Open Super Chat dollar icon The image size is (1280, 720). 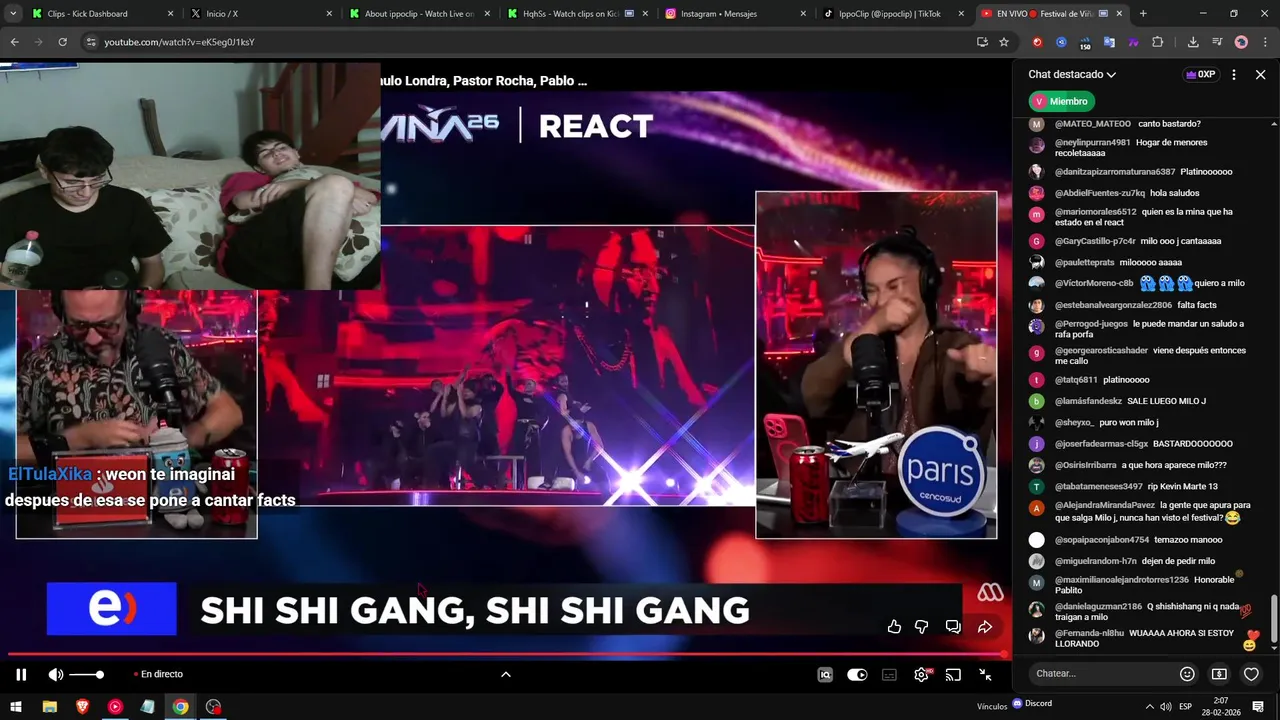click(x=1219, y=674)
